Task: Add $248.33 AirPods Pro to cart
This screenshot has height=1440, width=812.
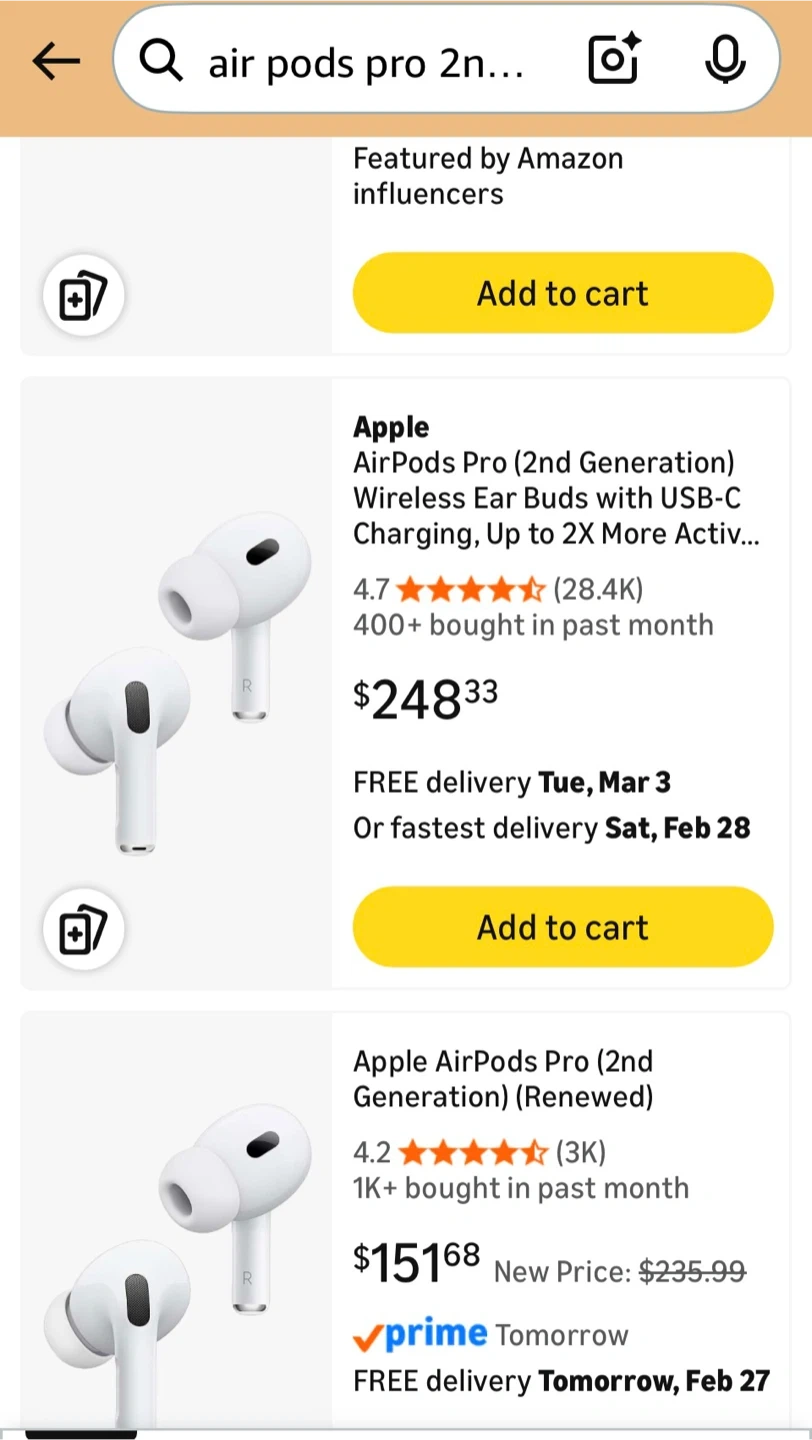Action: click(x=563, y=927)
